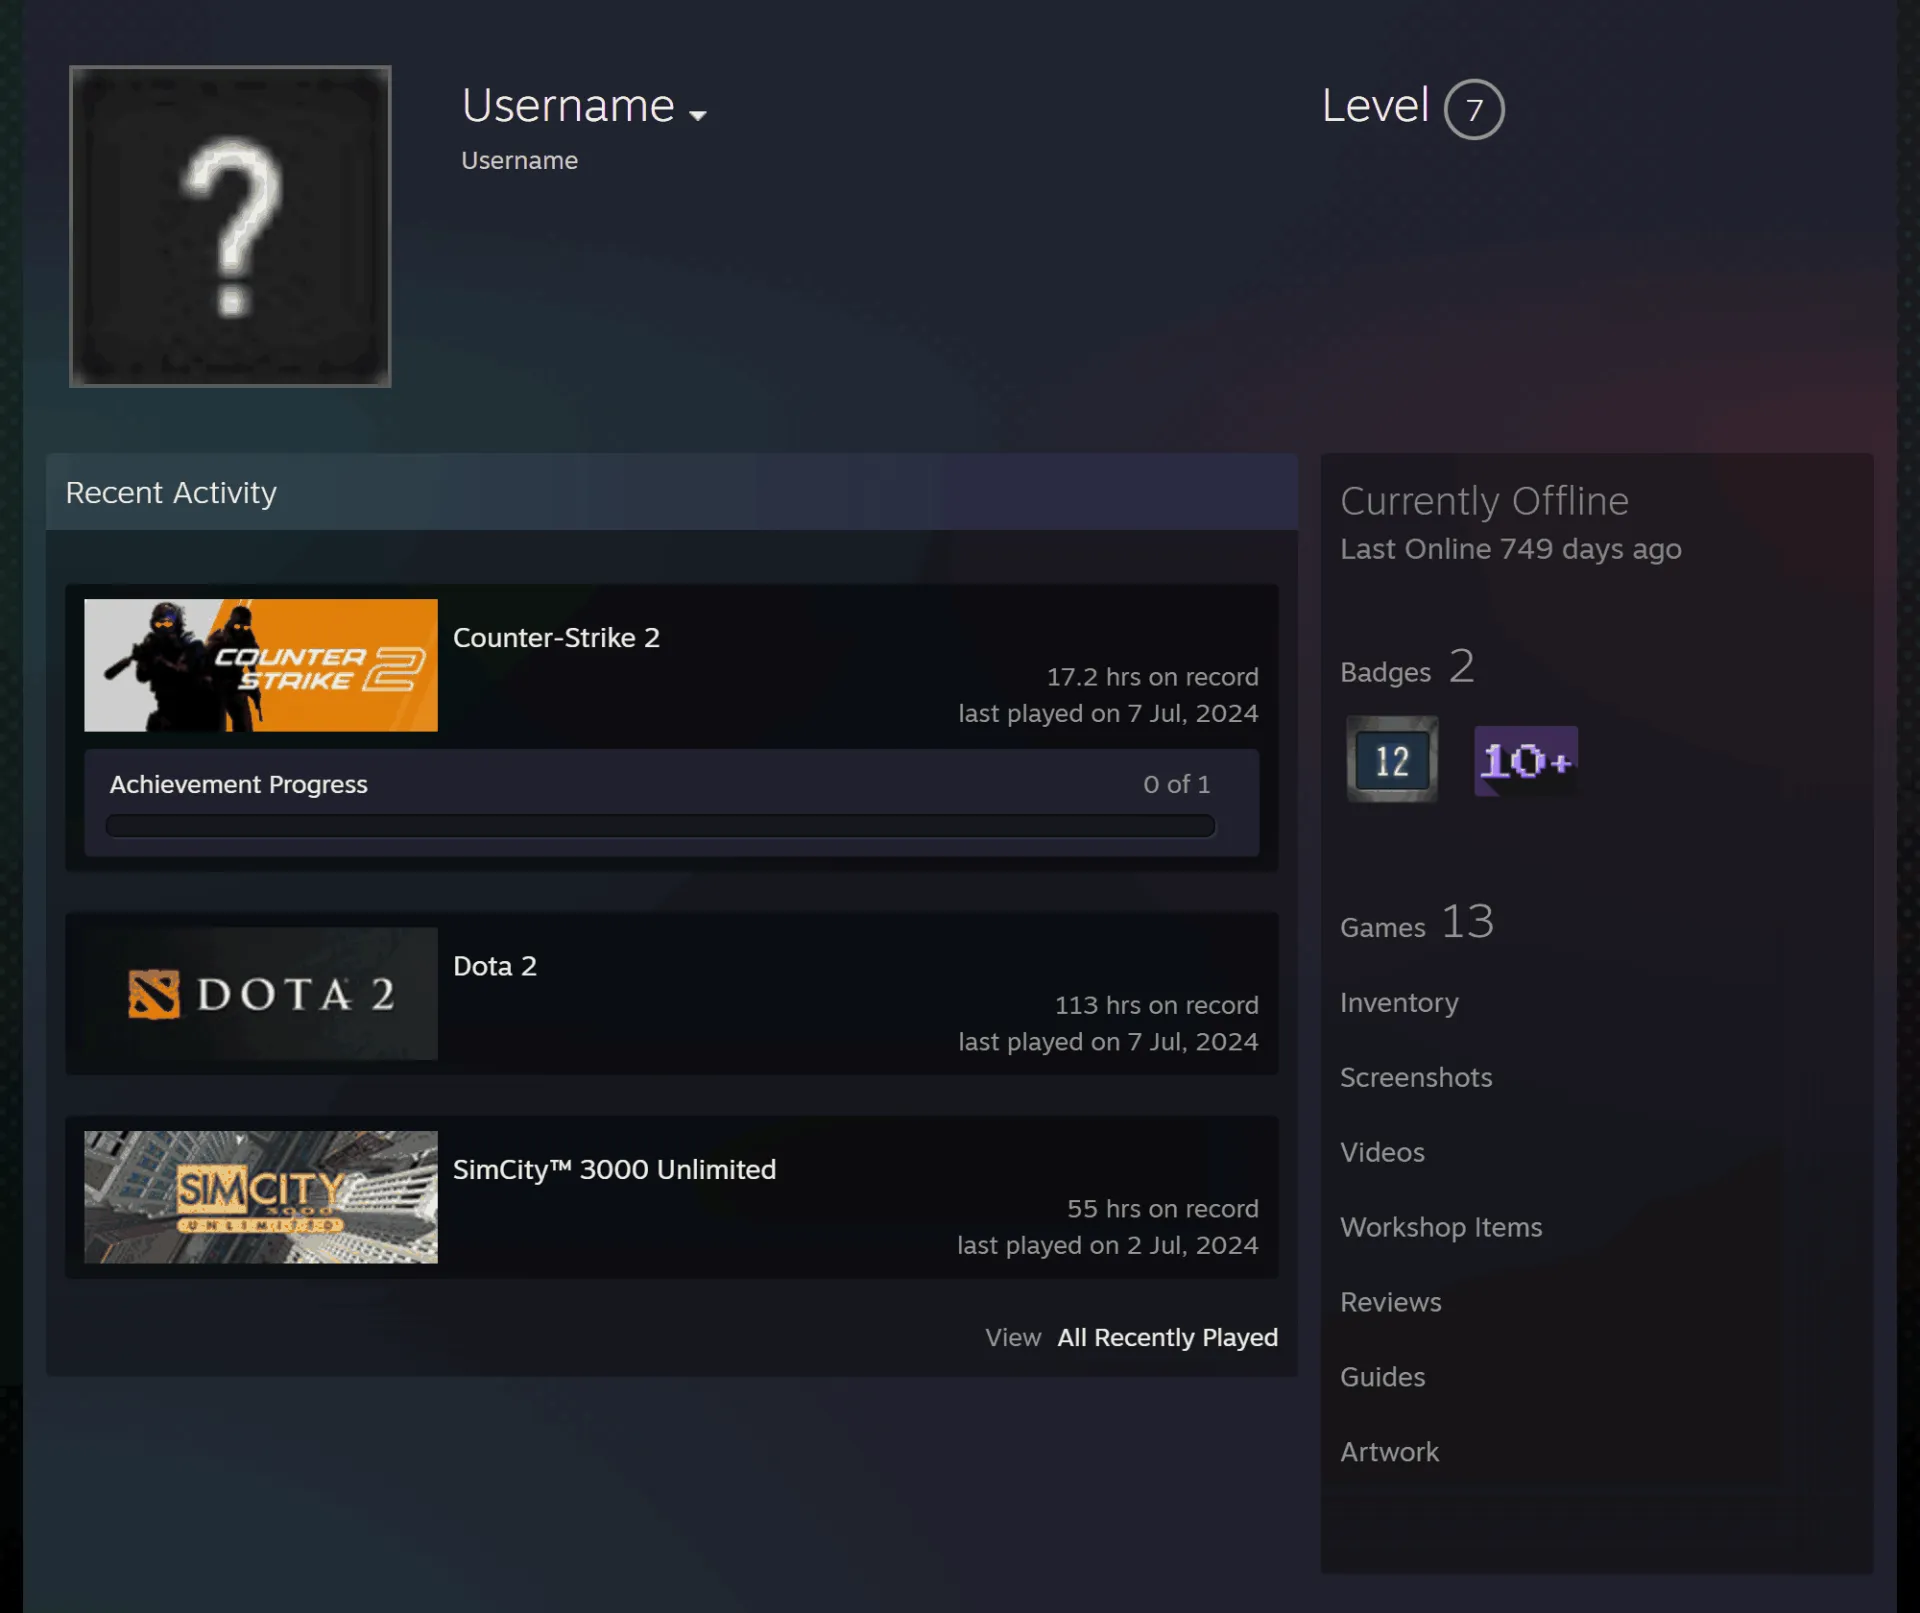Image resolution: width=1920 pixels, height=1613 pixels.
Task: Click the small Username real-name text
Action: point(519,161)
